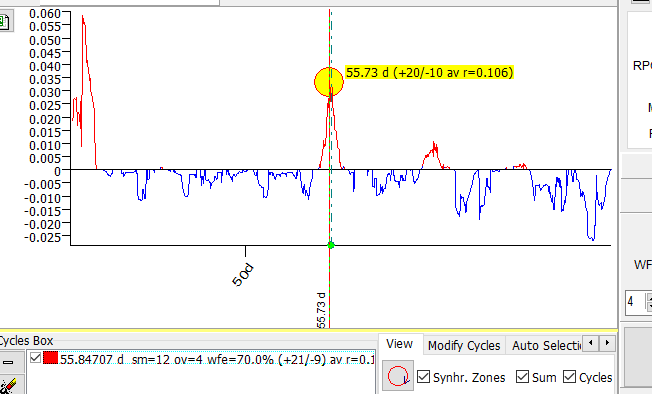Click the spreadsheet export icon beside chart

[x=4, y=22]
